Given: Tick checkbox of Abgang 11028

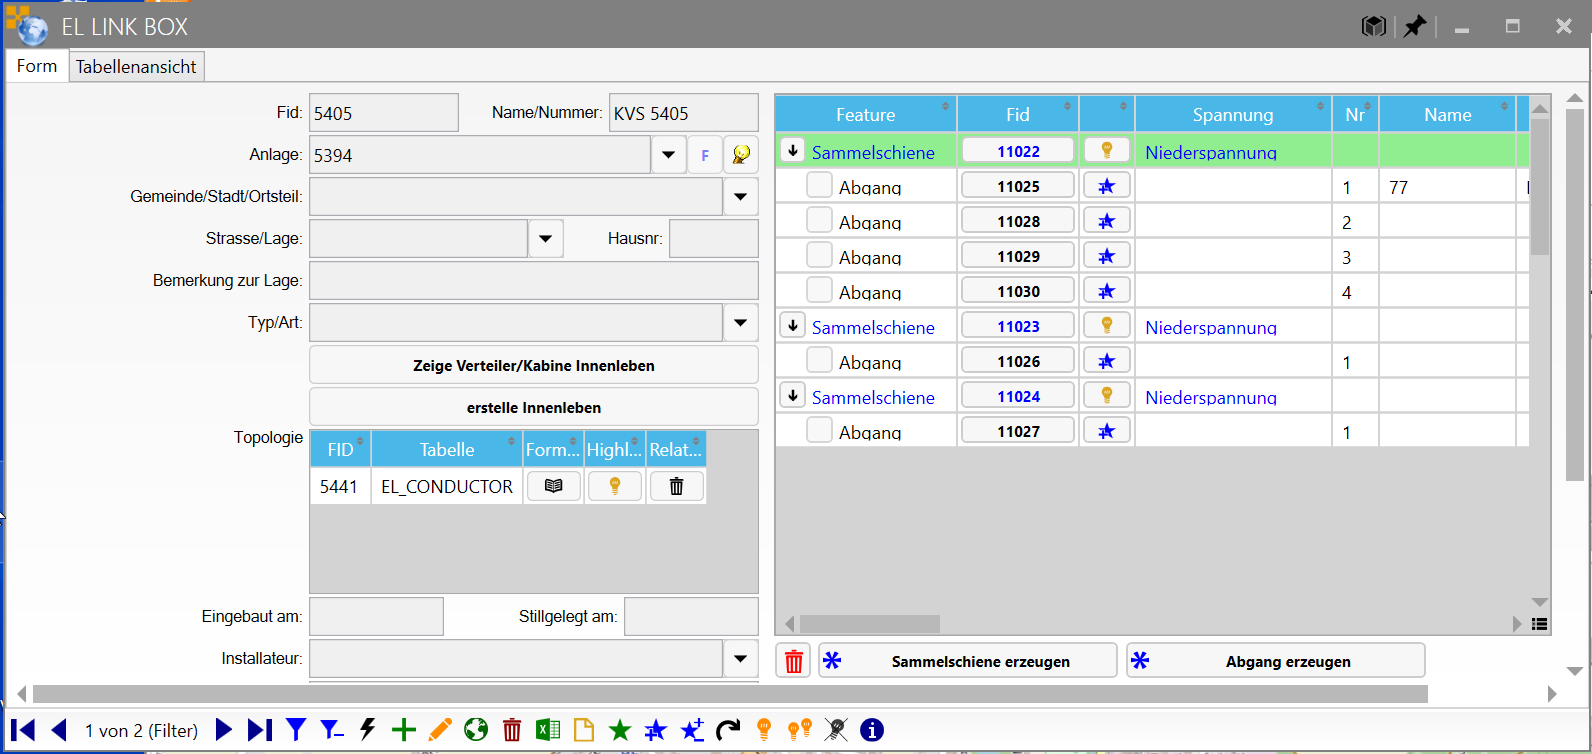Looking at the screenshot, I should coord(819,220).
